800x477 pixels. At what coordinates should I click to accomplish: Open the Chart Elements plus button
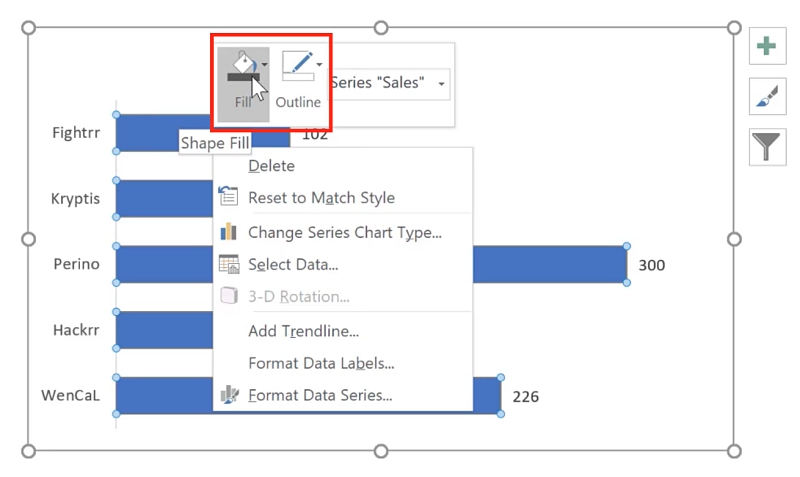[767, 46]
